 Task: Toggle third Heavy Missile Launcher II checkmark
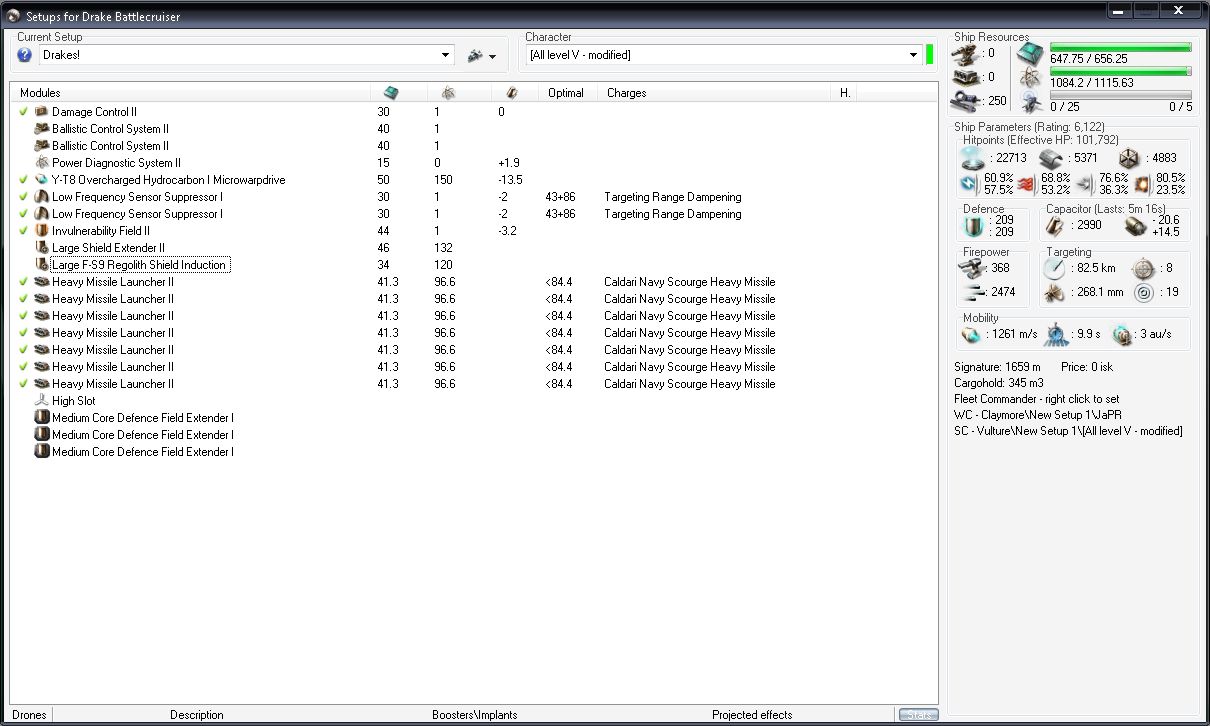coord(24,316)
